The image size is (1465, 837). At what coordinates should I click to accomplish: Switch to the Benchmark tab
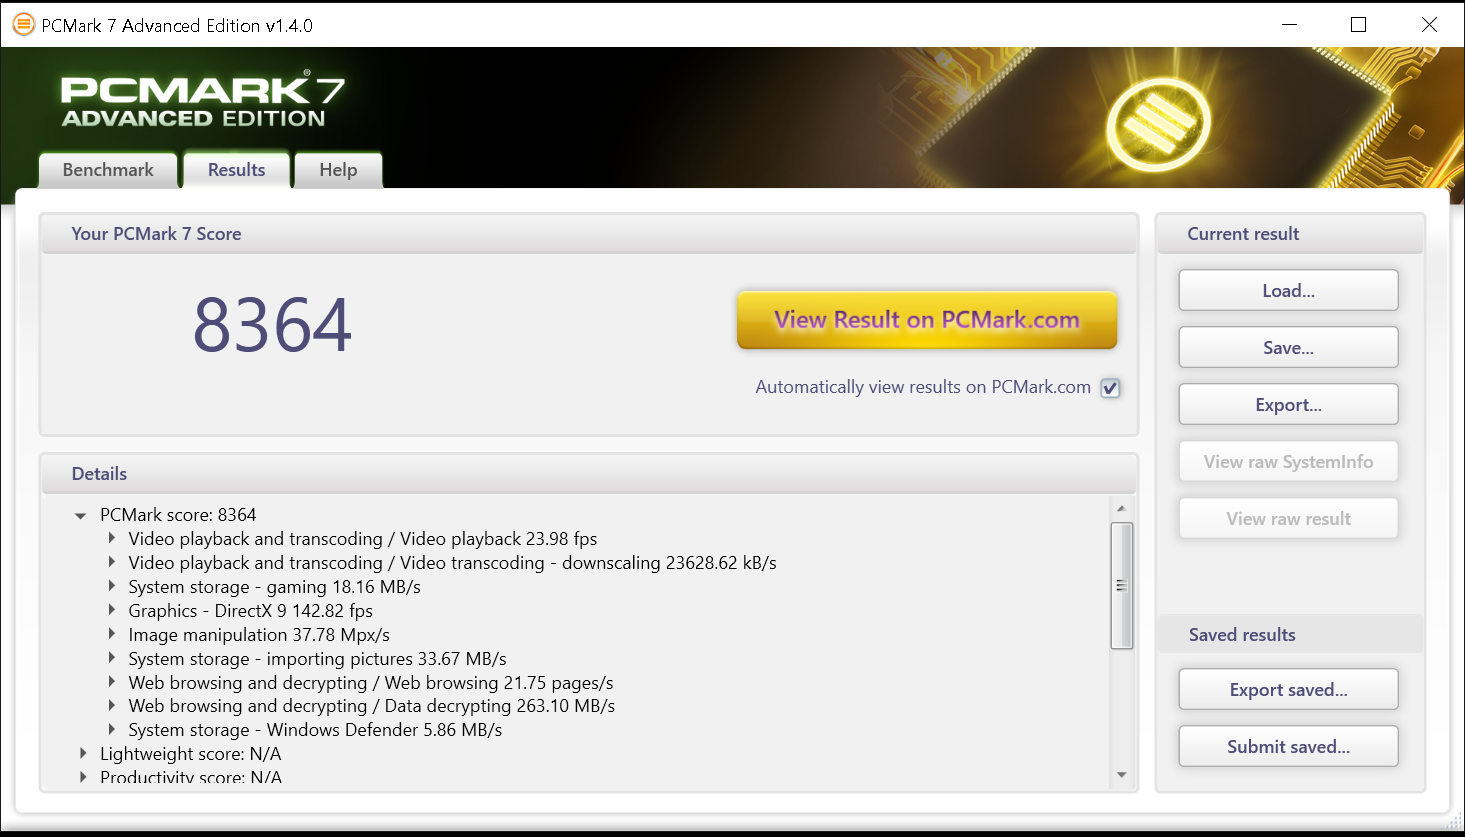pos(108,170)
